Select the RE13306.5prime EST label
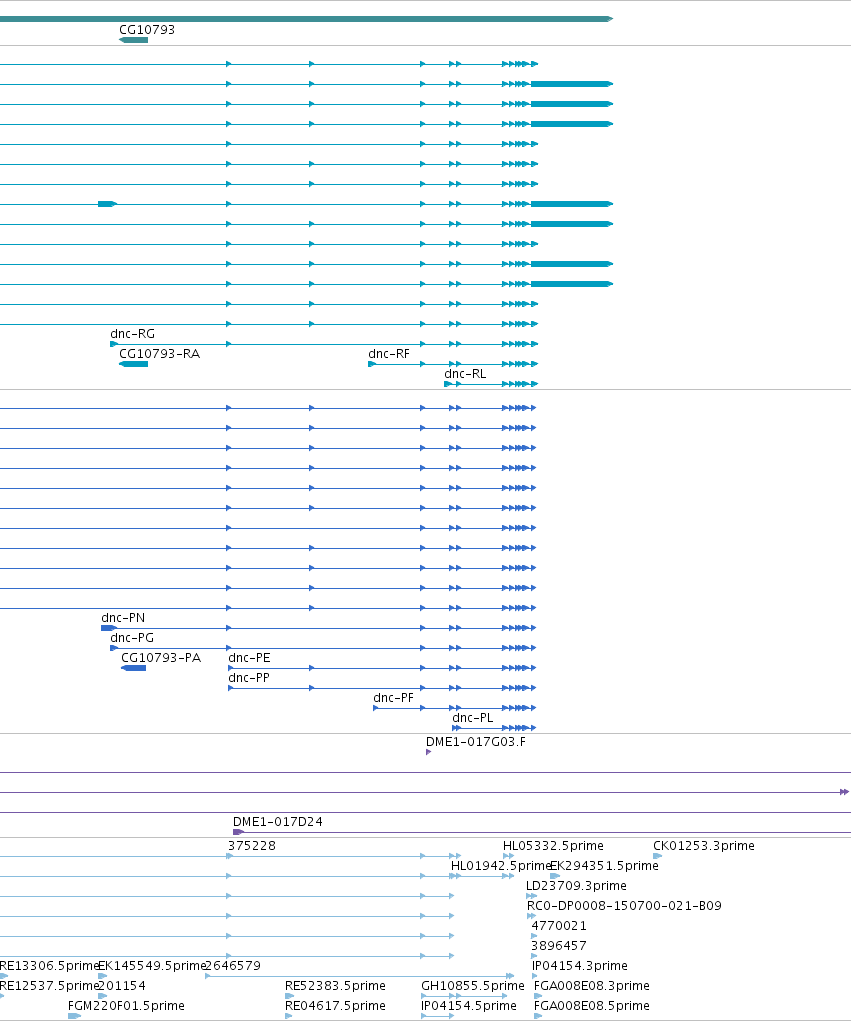The width and height of the screenshot is (851, 1021). click(49, 966)
